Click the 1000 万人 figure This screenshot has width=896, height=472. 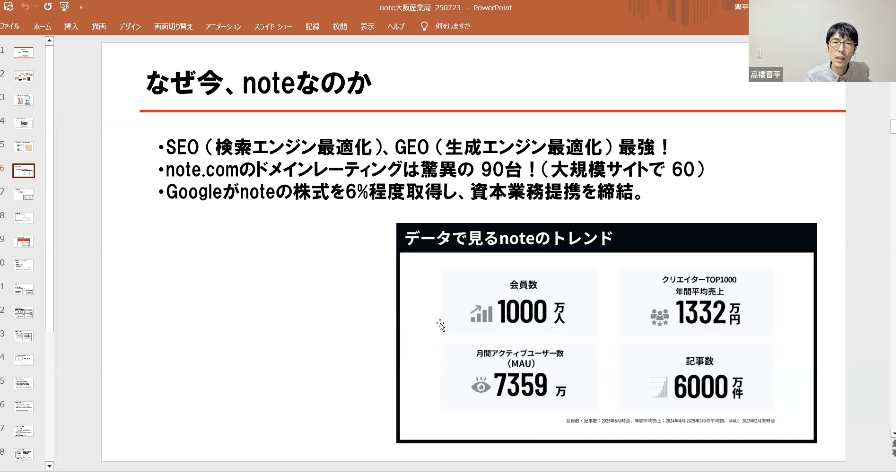click(x=531, y=312)
